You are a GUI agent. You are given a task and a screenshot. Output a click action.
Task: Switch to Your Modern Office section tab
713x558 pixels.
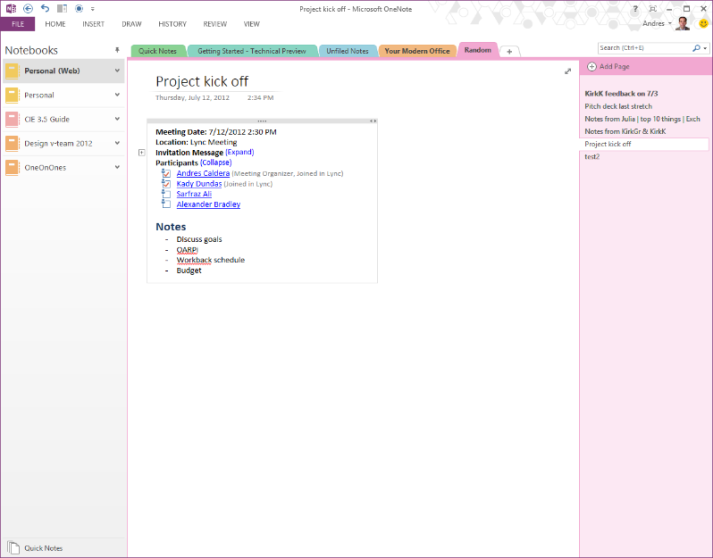(417, 51)
